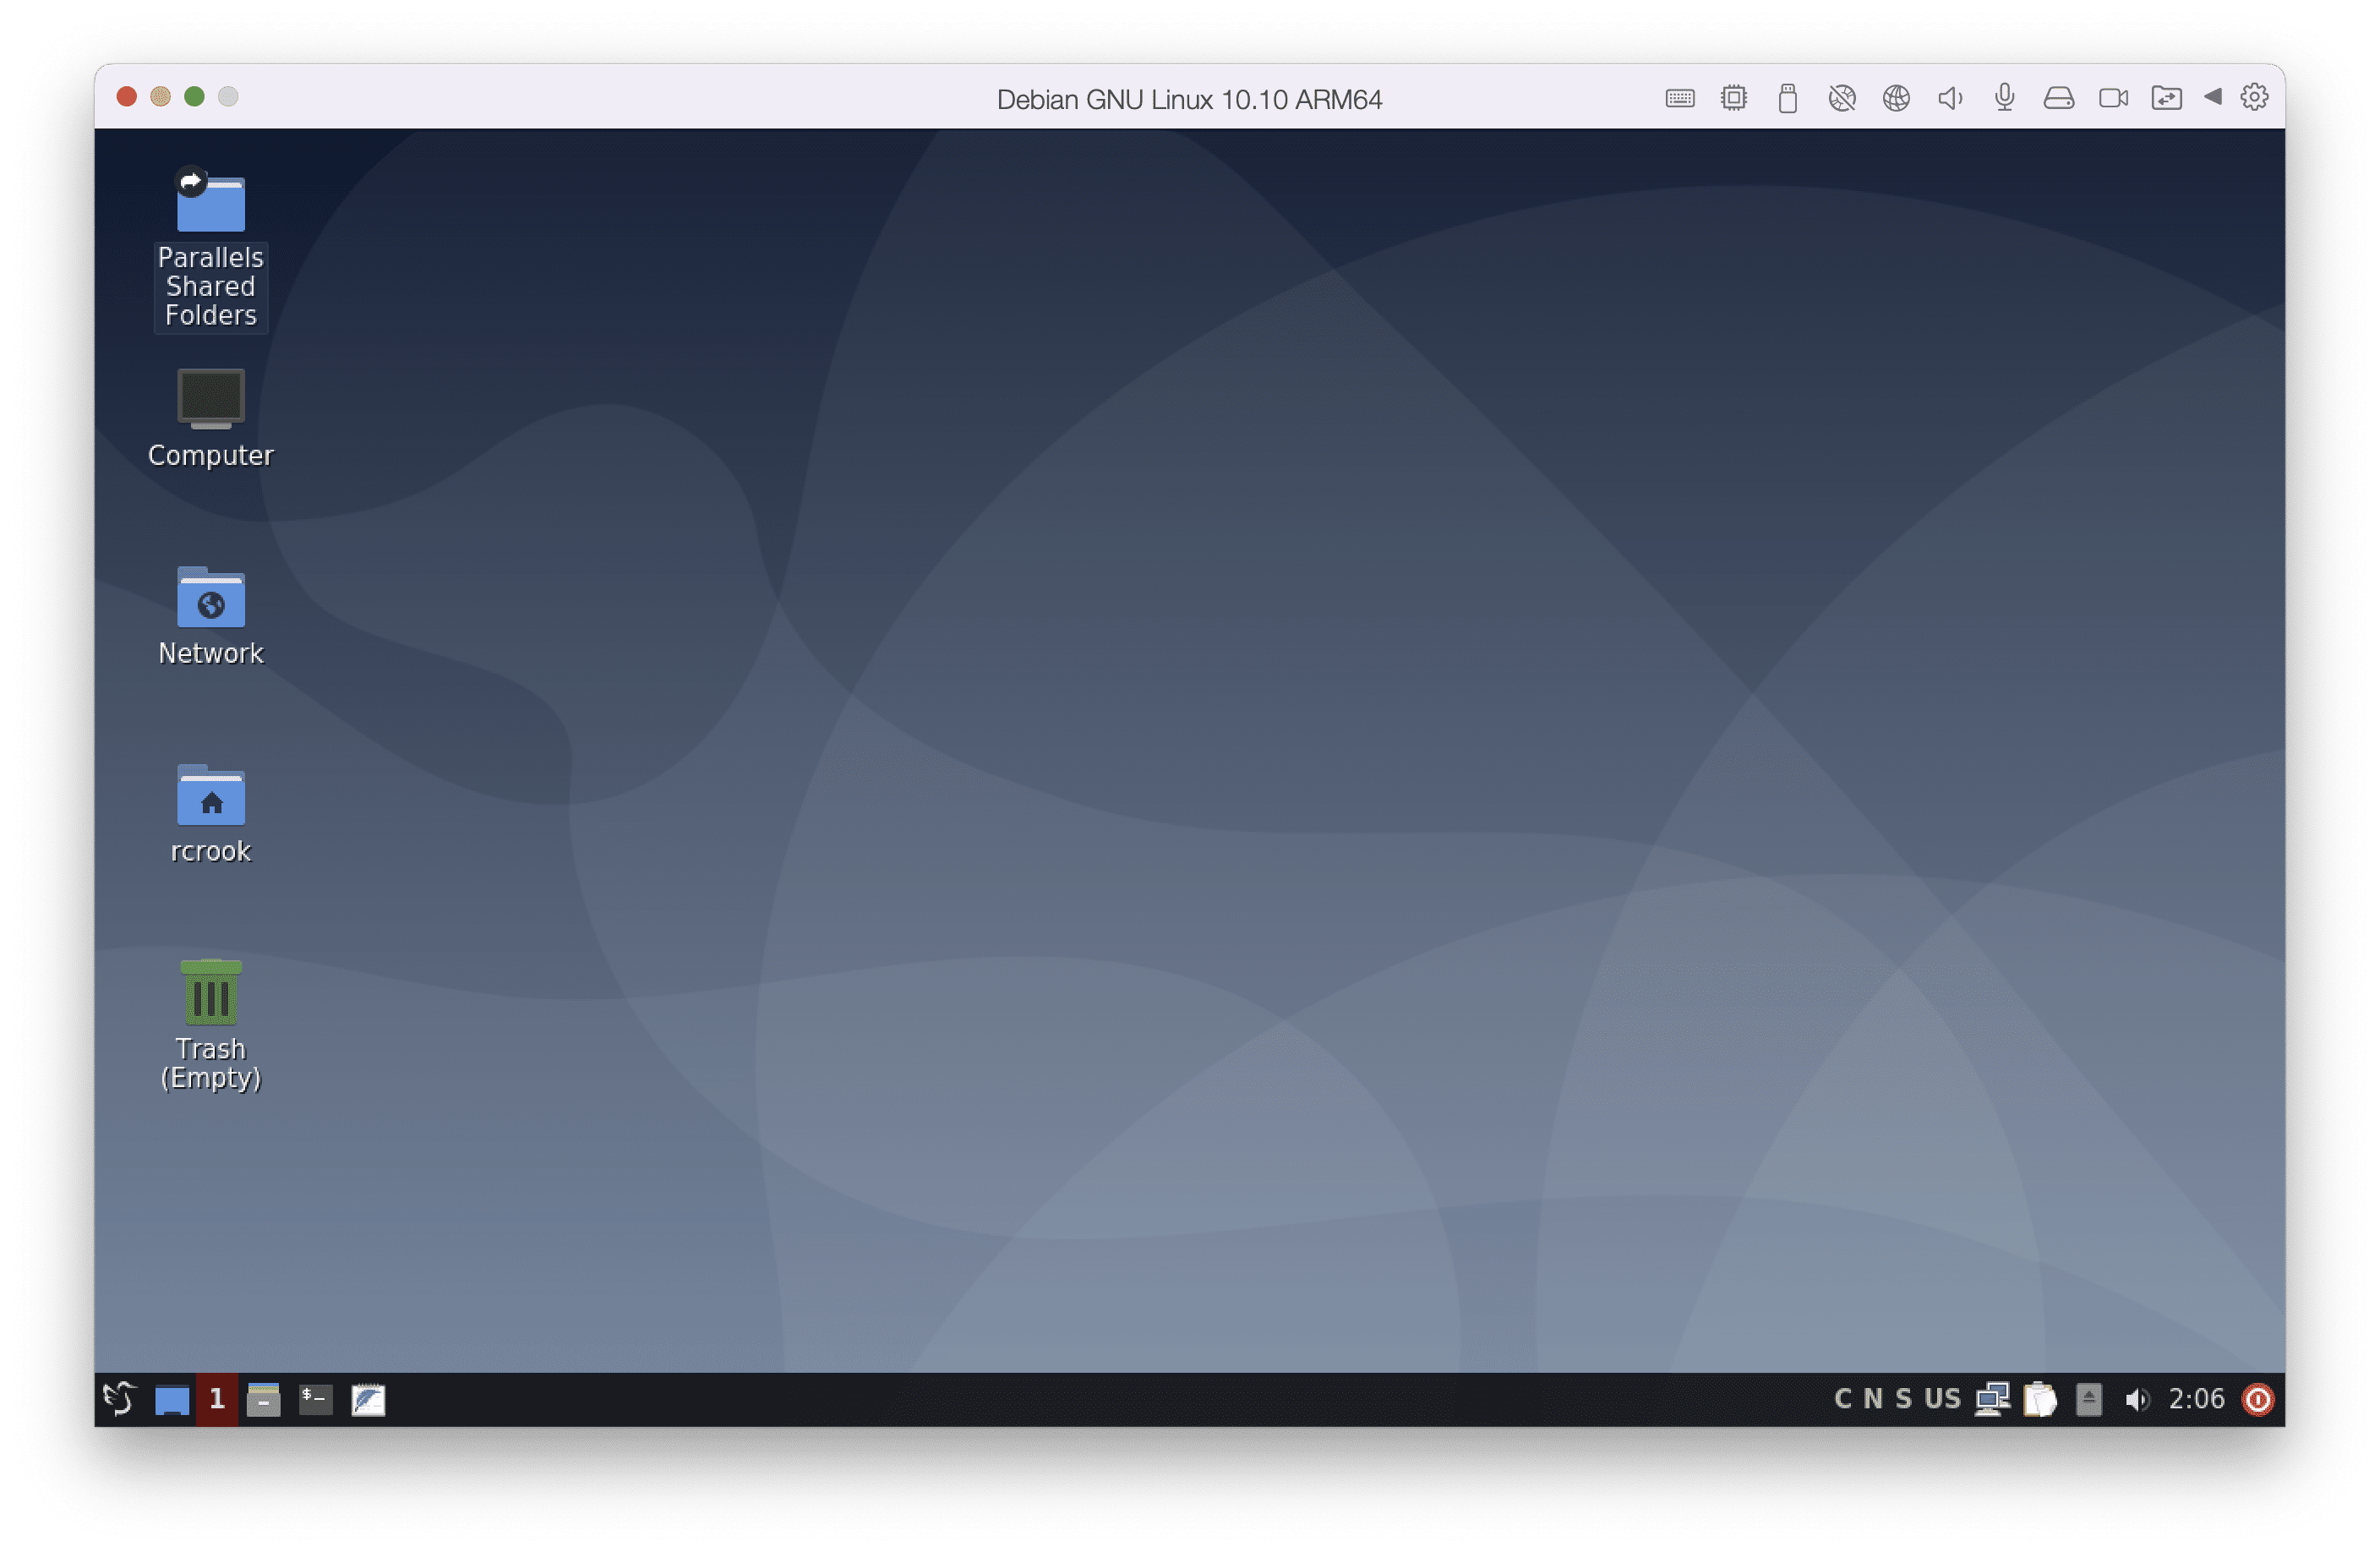Click the network connections tray icon
Screen dimensions: 2380x1552
[1993, 1399]
